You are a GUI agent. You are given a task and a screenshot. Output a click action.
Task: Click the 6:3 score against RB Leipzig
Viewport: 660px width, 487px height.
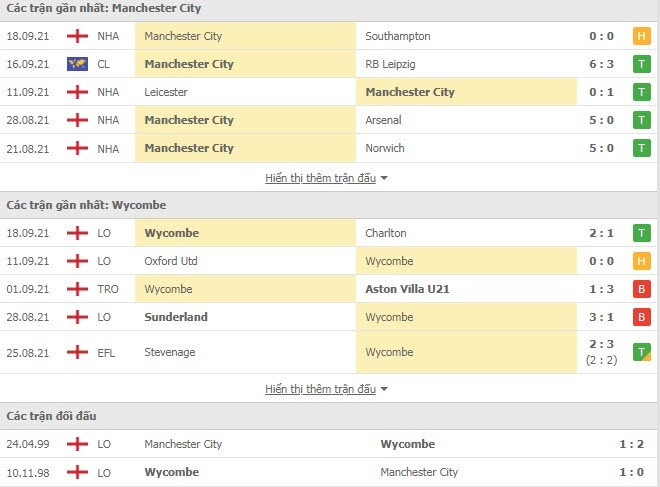(x=601, y=64)
